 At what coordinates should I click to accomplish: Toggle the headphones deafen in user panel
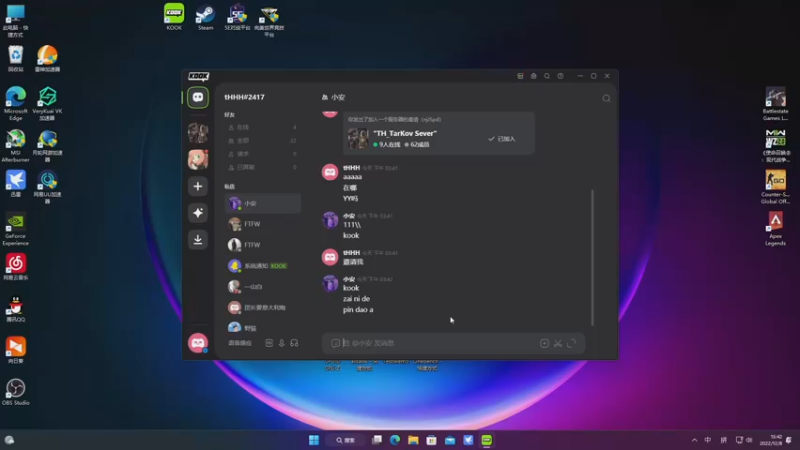click(x=294, y=343)
